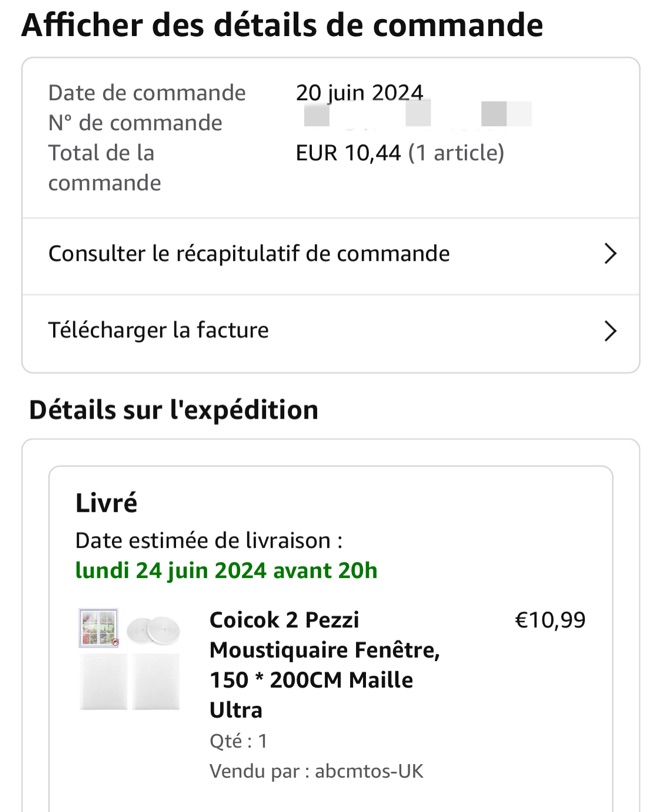The height and width of the screenshot is (812, 662).
Task: Click the seller name abcmtos-UK
Action: 369,771
